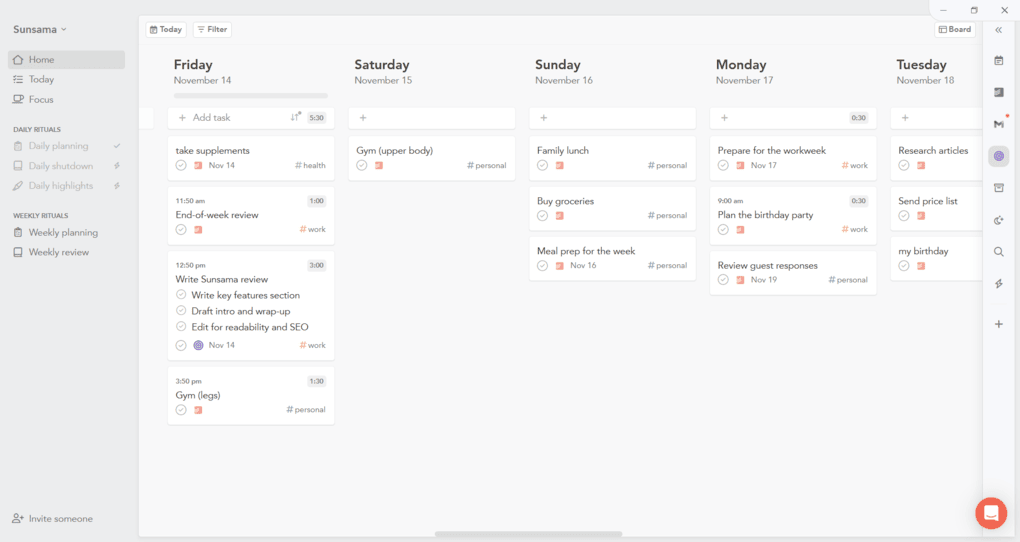Complete the 'Family lunch' task
1020x542 pixels.
pos(542,165)
